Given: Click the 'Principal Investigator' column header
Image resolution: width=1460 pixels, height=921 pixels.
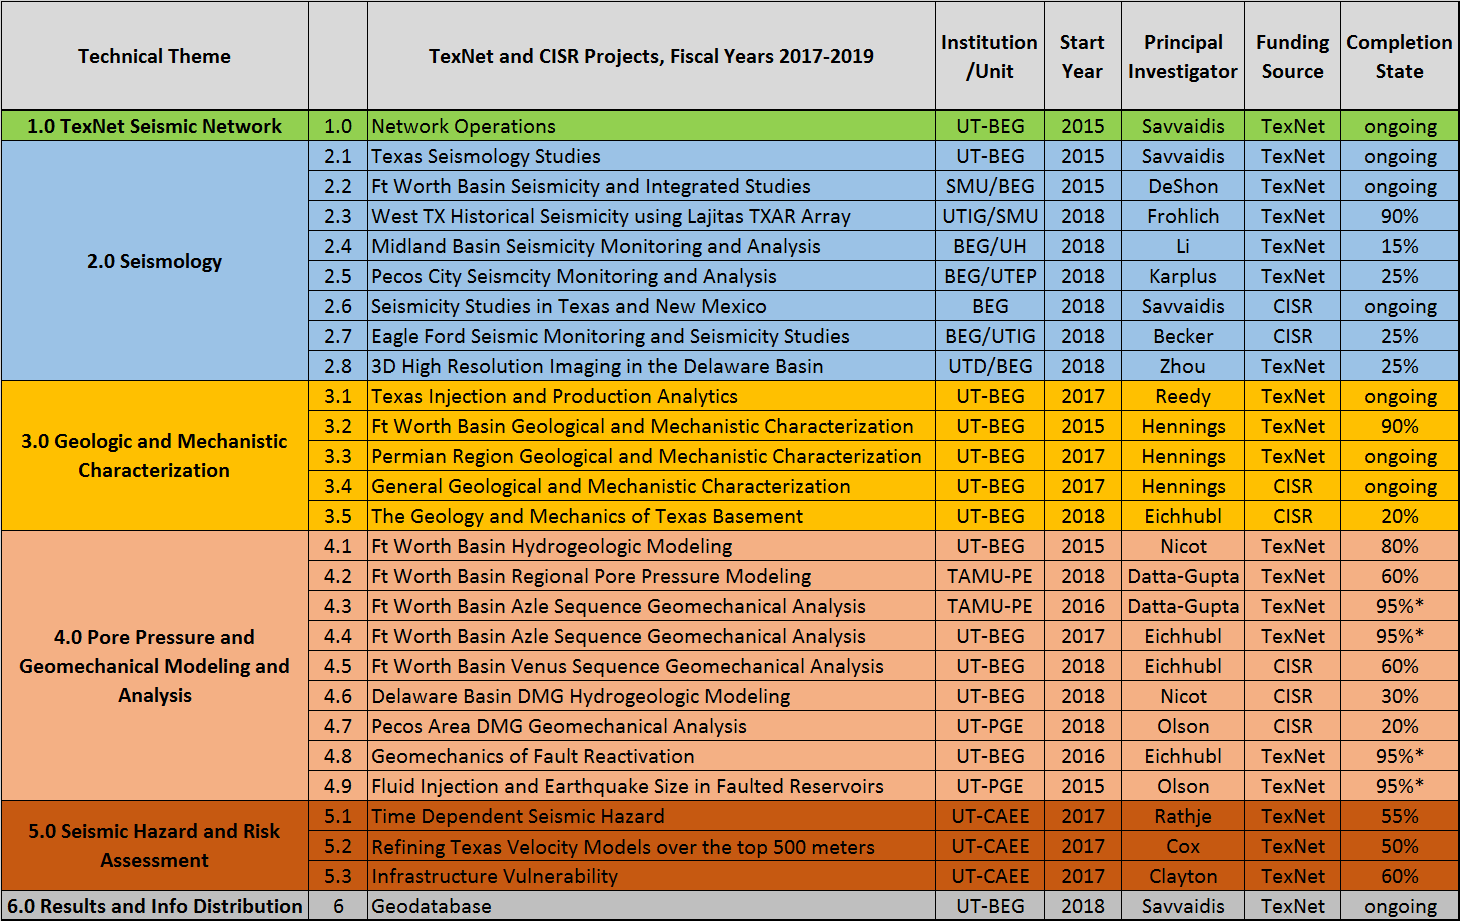Looking at the screenshot, I should click(1183, 56).
